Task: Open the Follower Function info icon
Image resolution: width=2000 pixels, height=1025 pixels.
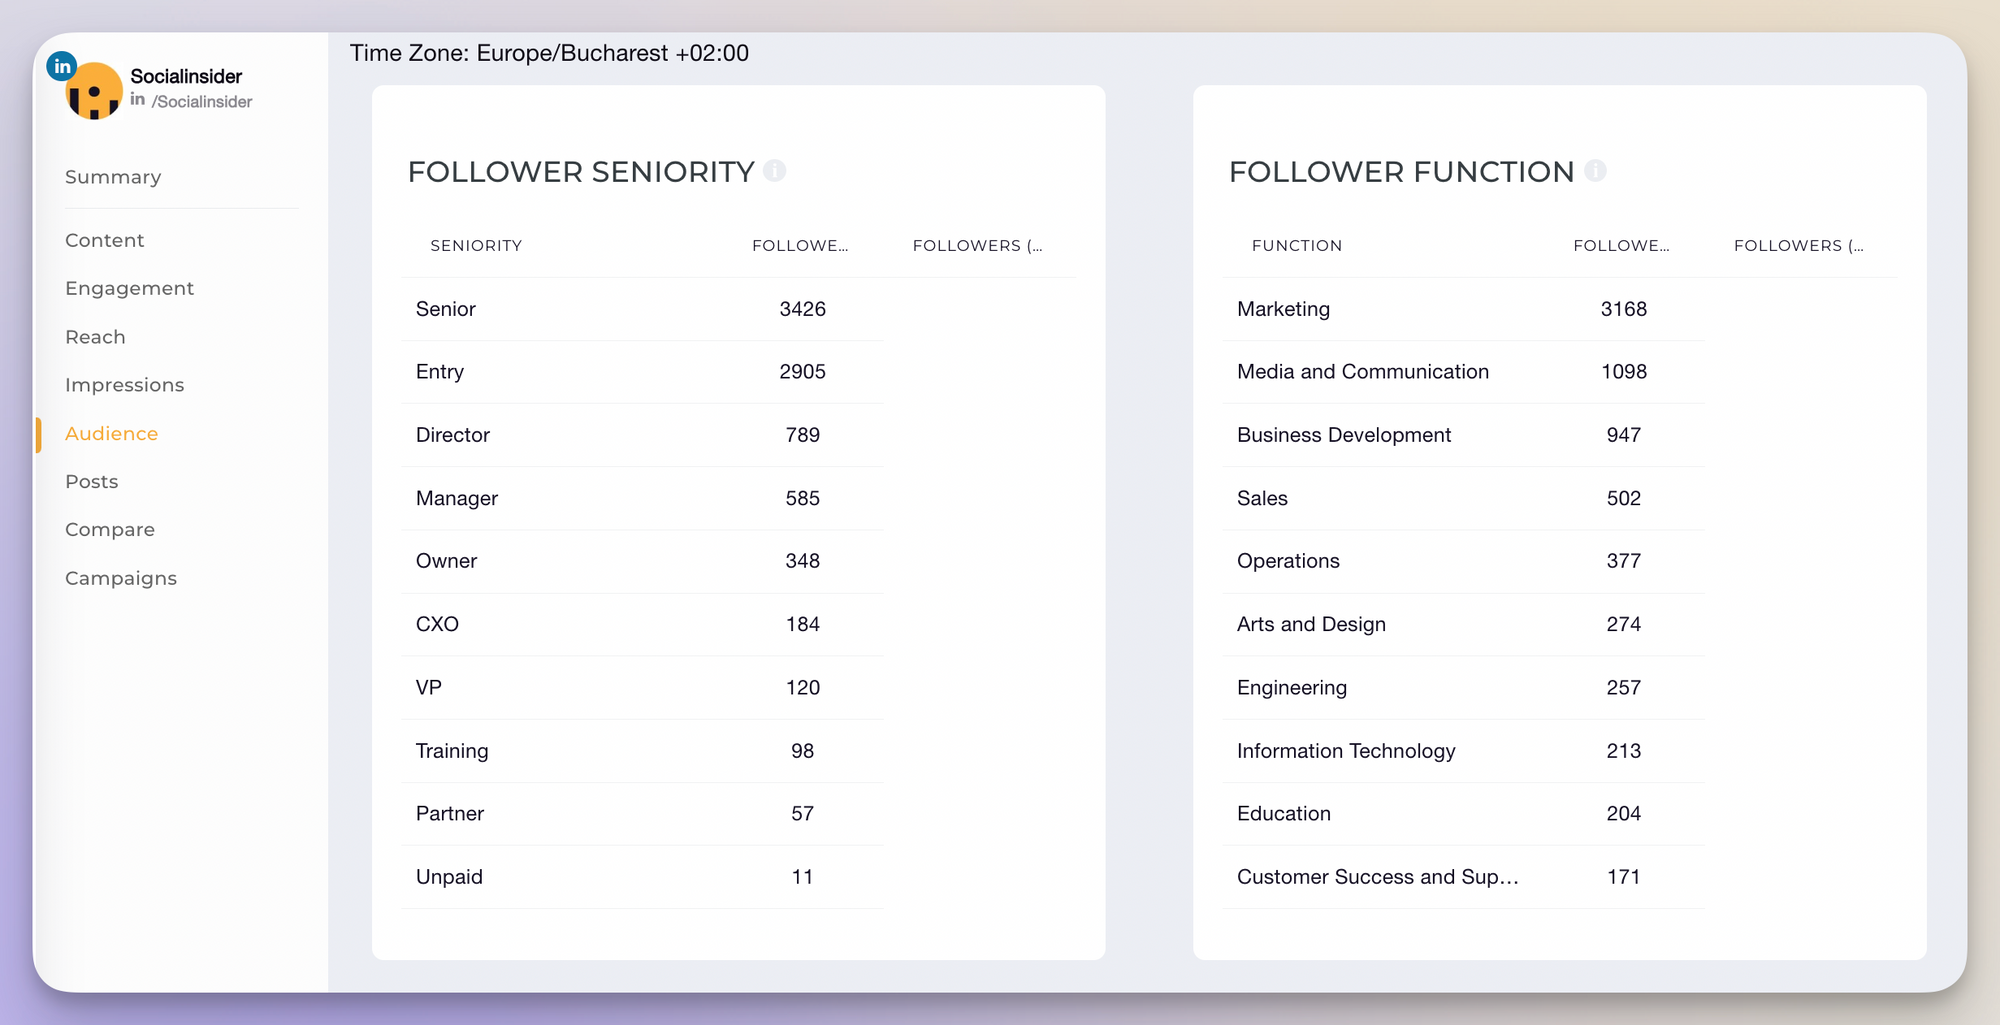Action: click(1595, 171)
